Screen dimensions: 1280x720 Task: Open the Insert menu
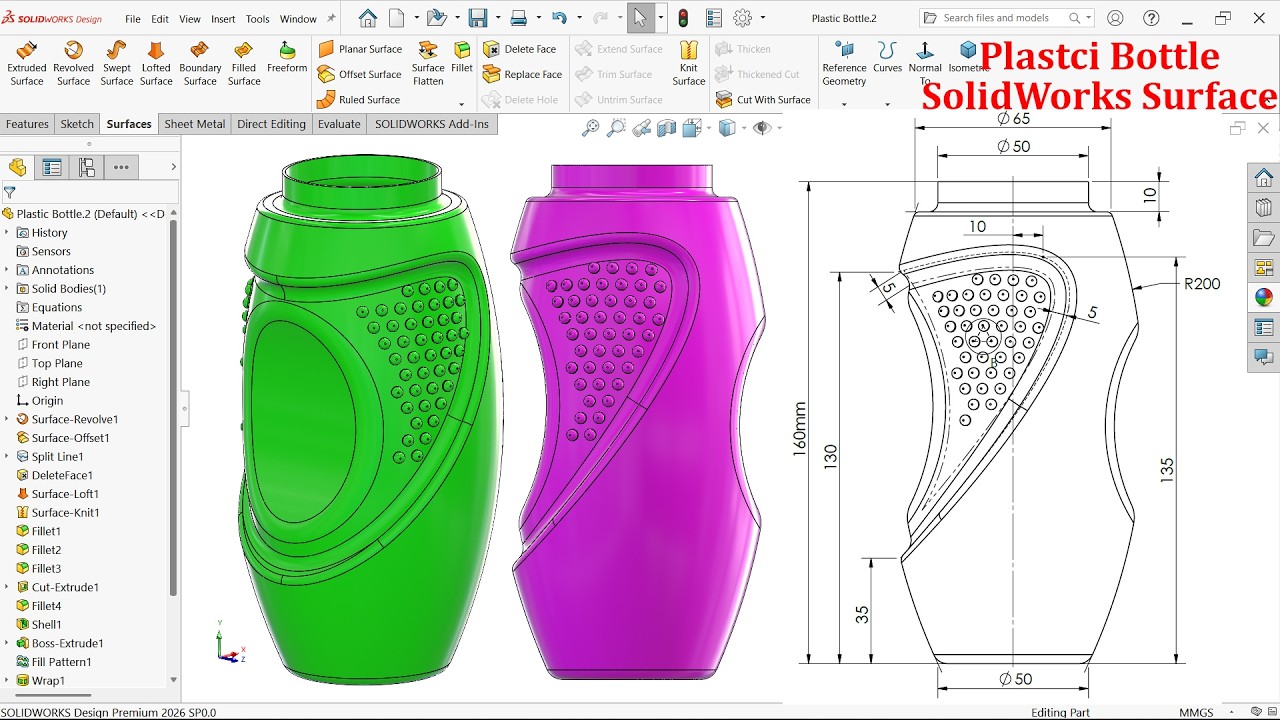pyautogui.click(x=223, y=19)
